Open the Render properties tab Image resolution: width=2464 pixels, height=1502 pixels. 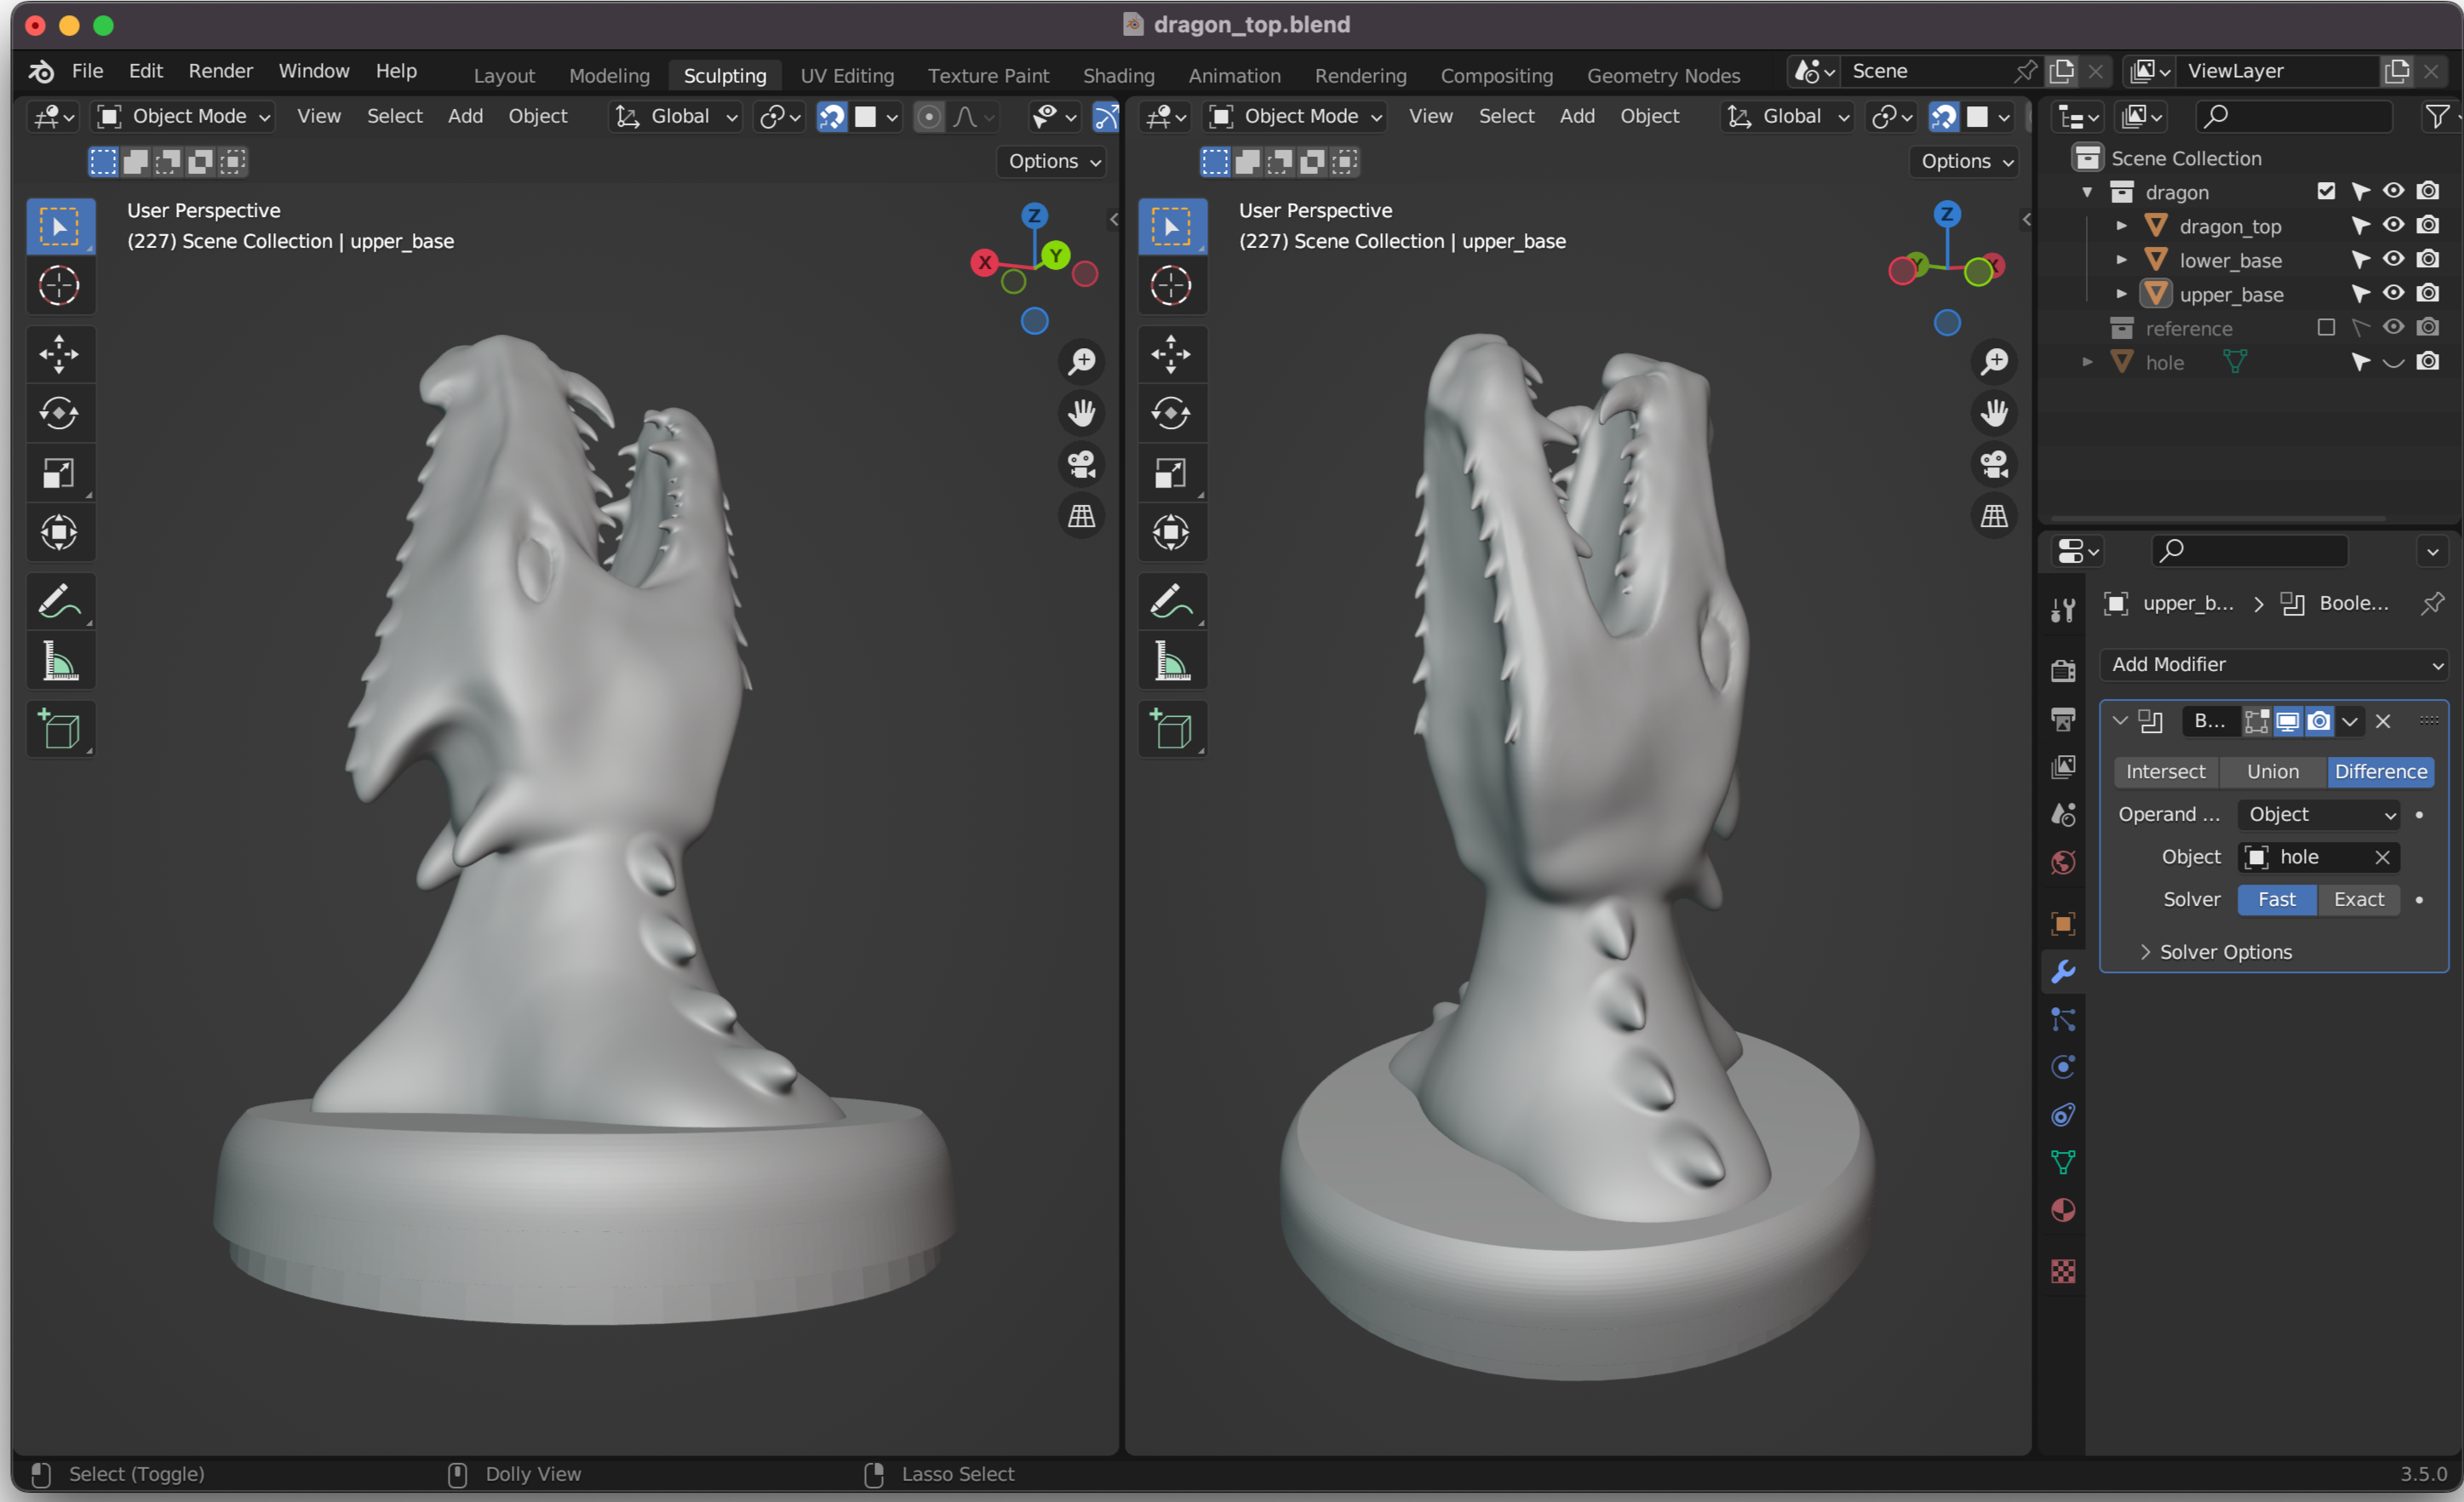tap(2063, 670)
